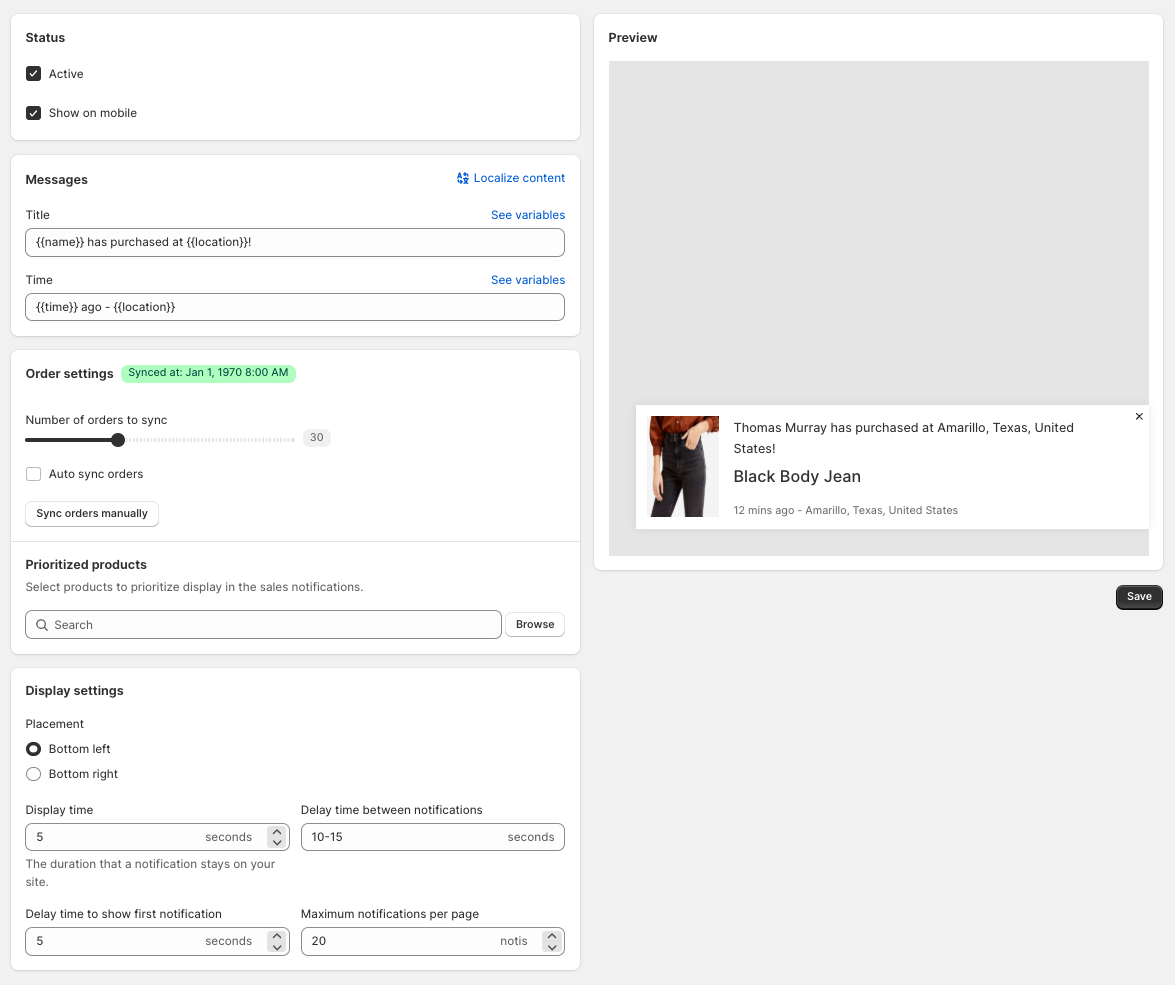This screenshot has width=1175, height=985.
Task: Increase Display time with up arrow
Action: pyautogui.click(x=277, y=831)
